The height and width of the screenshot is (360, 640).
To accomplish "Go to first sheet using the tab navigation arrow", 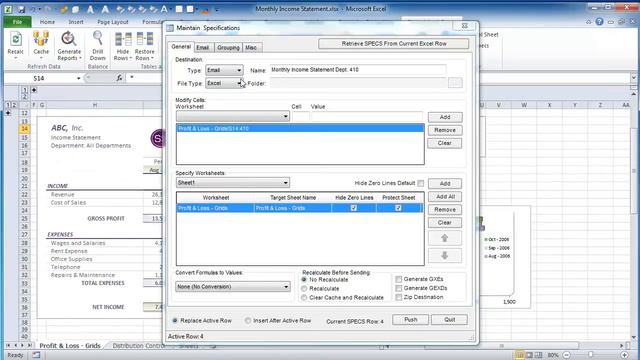I will tap(8, 345).
